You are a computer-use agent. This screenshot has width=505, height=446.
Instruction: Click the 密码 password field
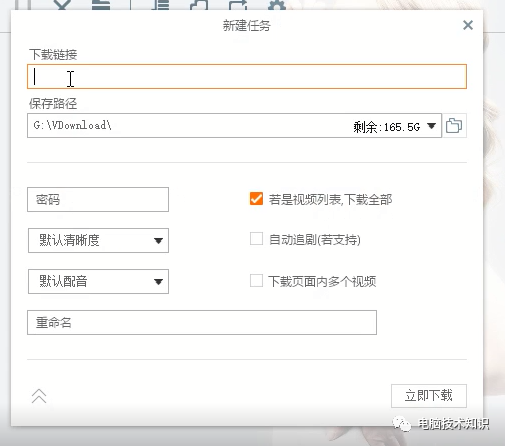coord(98,199)
